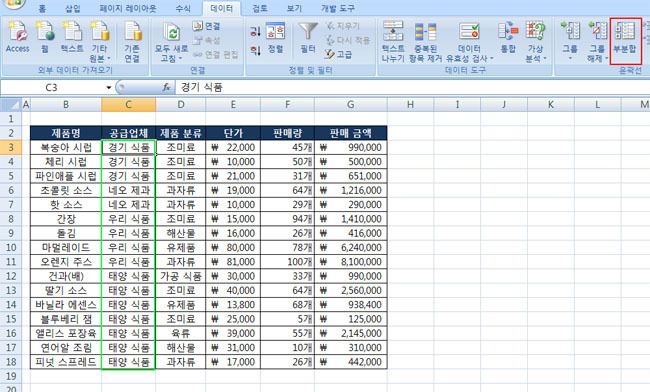Open Data Validation (데이터 유효성 검사)
This screenshot has height=392, width=650.
click(x=470, y=42)
